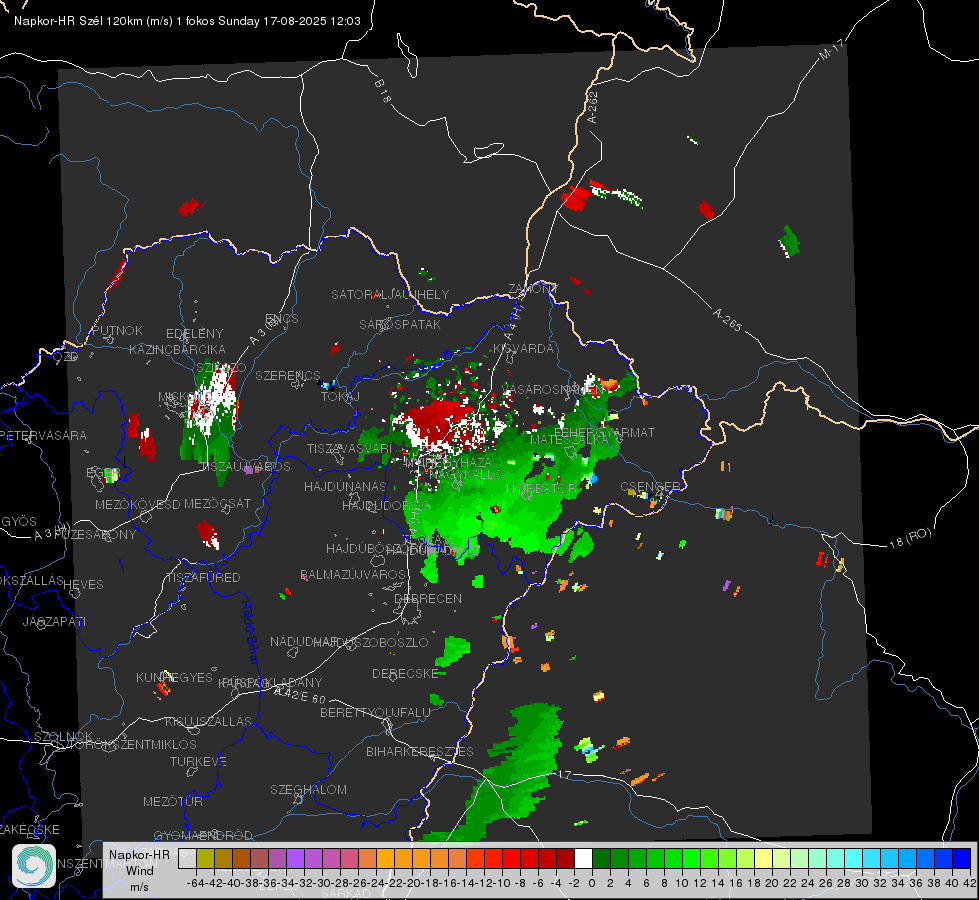Click the DEBRECEN city label

(x=428, y=598)
